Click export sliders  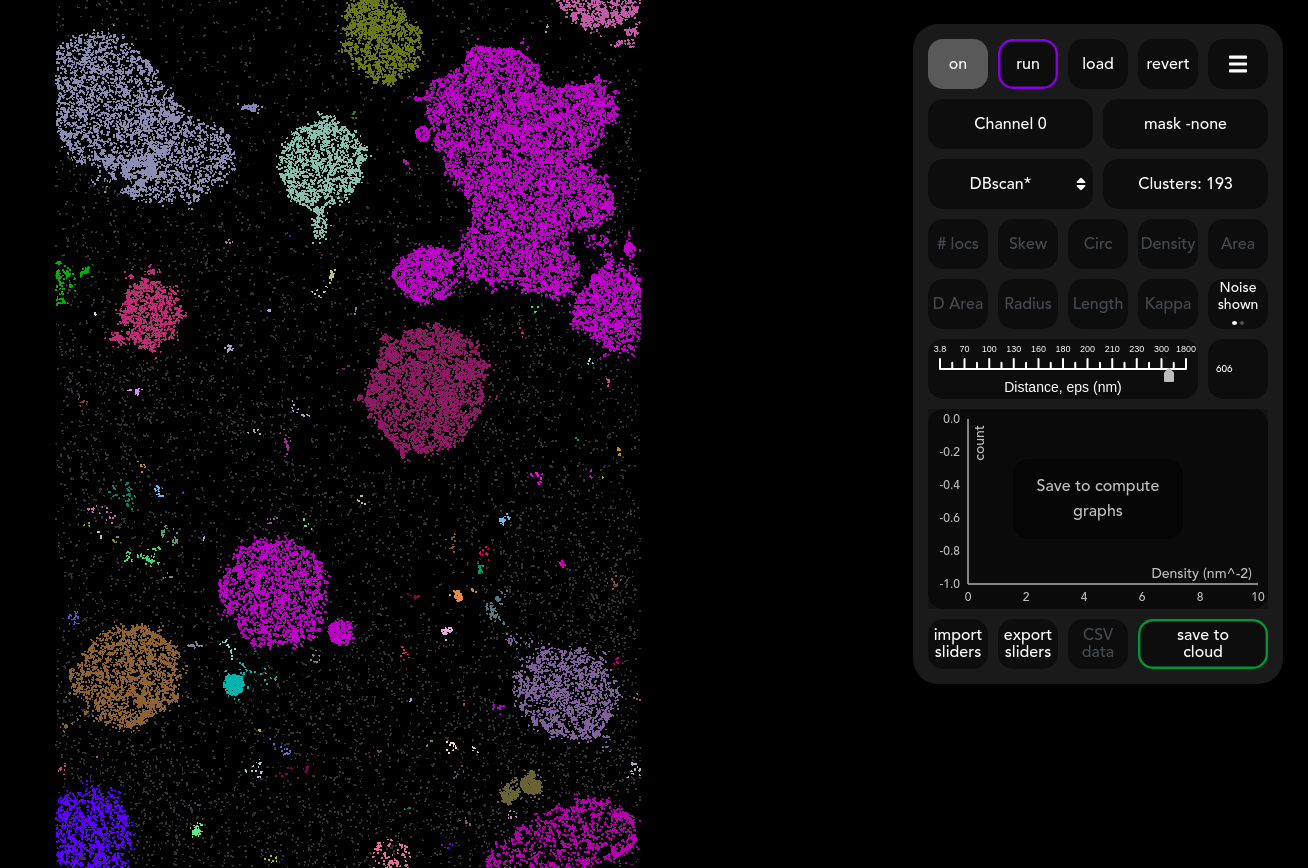pos(1027,643)
